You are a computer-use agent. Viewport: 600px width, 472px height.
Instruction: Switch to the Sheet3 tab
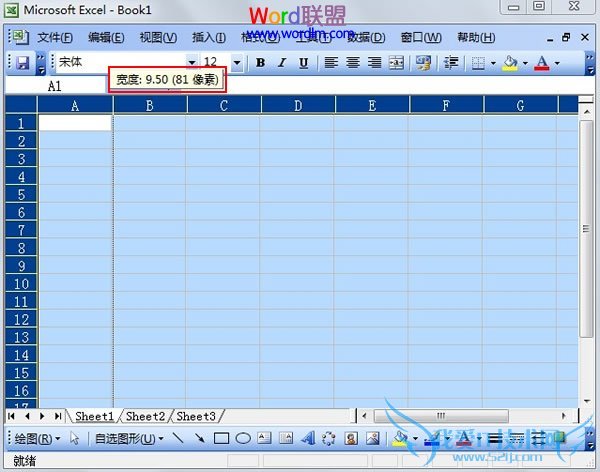click(196, 416)
